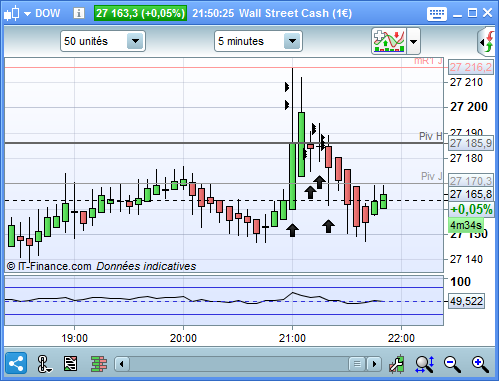Open the 50 unités dropdown
Viewport: 499px width, 381px height.
pyautogui.click(x=103, y=41)
